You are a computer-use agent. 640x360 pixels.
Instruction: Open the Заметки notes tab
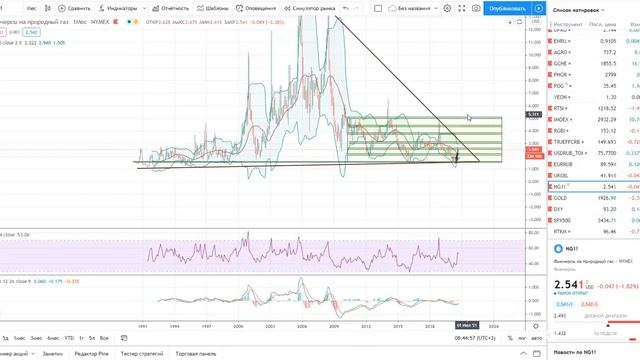[53, 354]
